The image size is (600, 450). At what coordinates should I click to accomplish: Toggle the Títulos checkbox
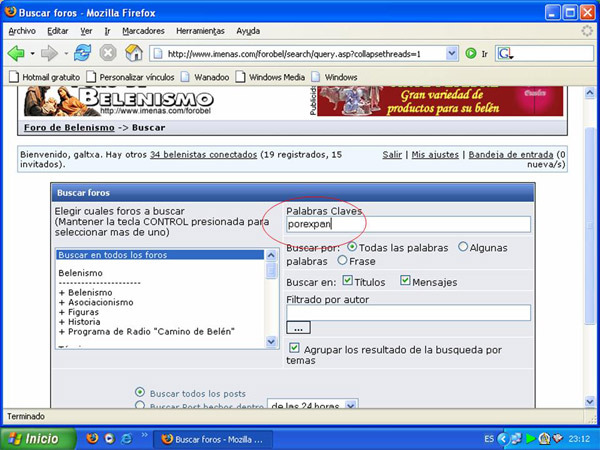coord(347,281)
